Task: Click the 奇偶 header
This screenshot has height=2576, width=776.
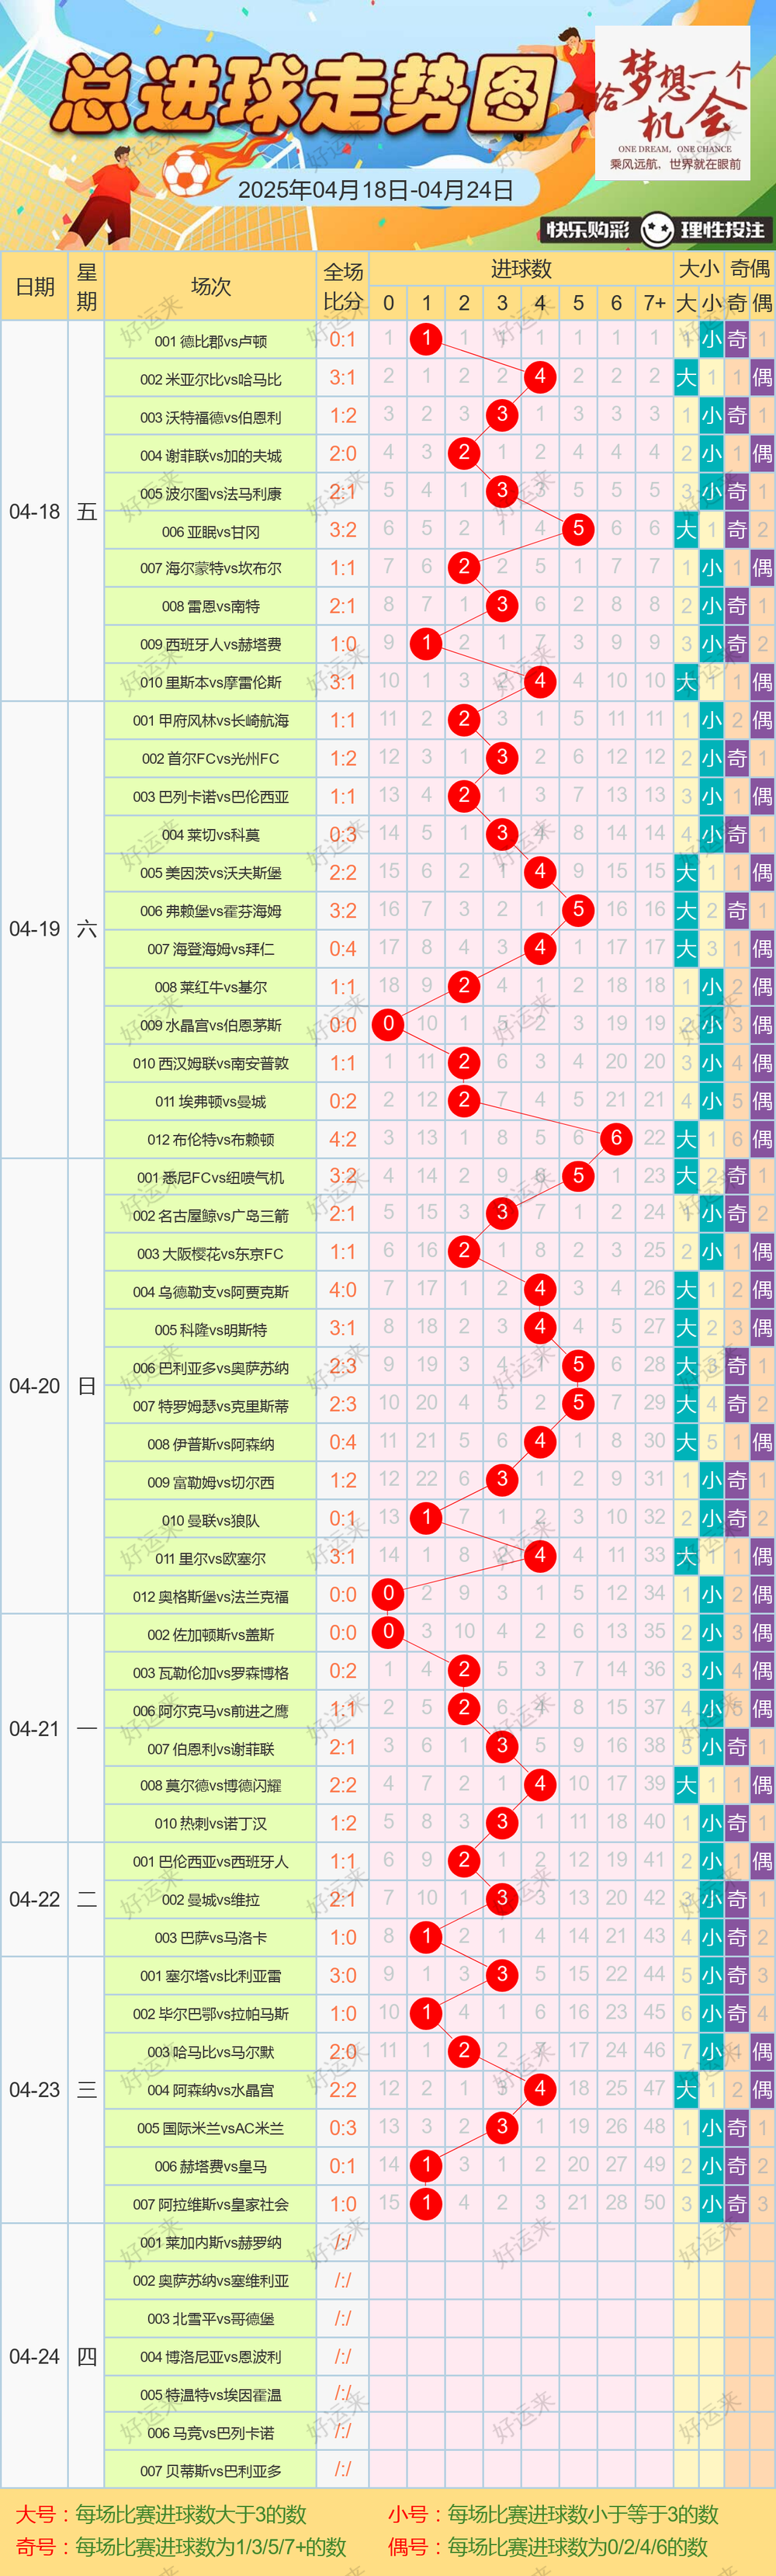Action: (750, 269)
